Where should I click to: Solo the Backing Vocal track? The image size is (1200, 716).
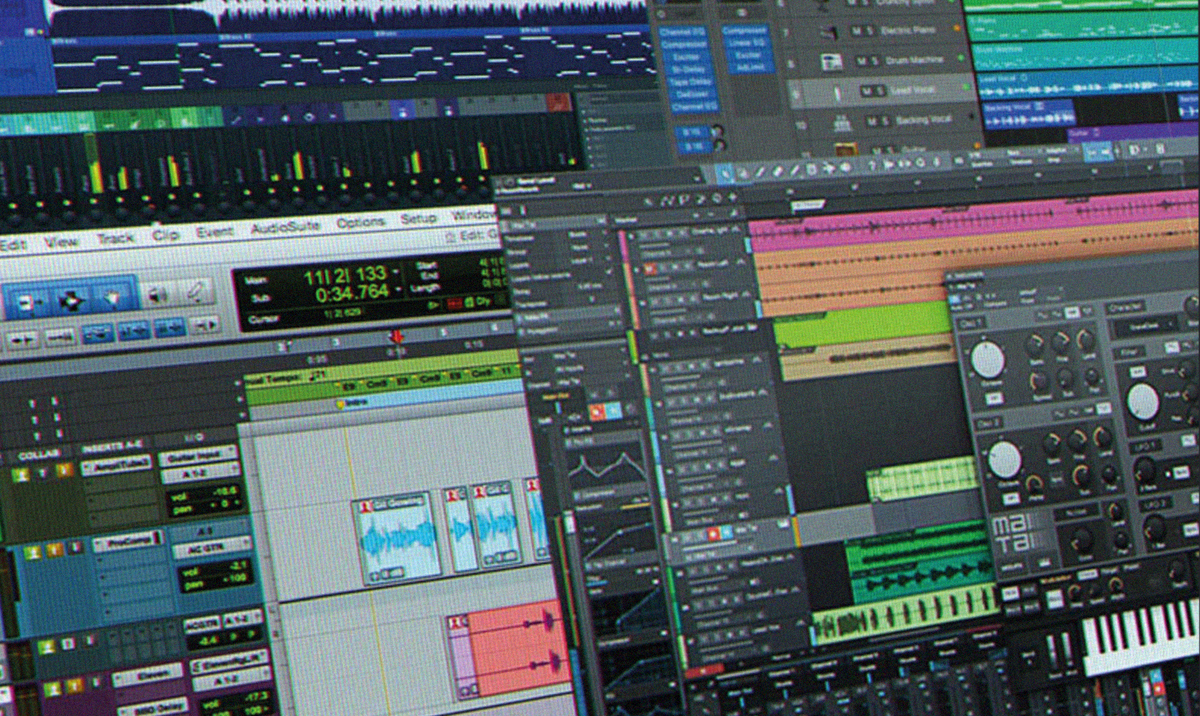(x=886, y=121)
